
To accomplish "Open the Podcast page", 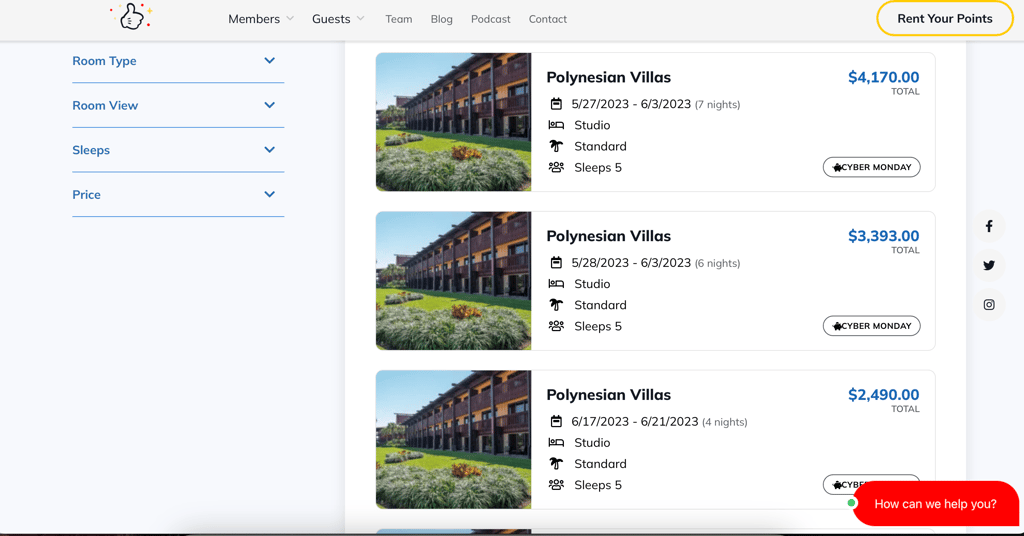I will 490,19.
